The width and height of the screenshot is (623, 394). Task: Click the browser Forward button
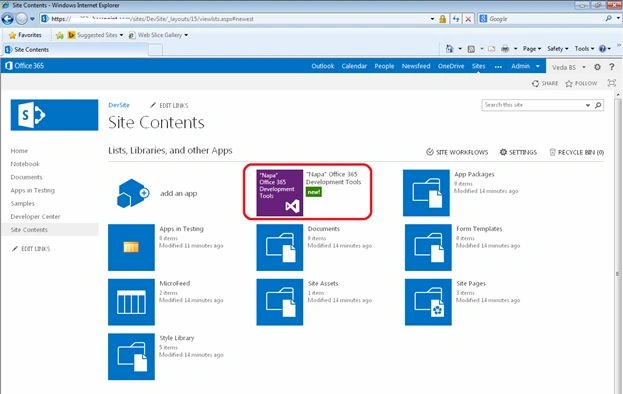click(21, 19)
